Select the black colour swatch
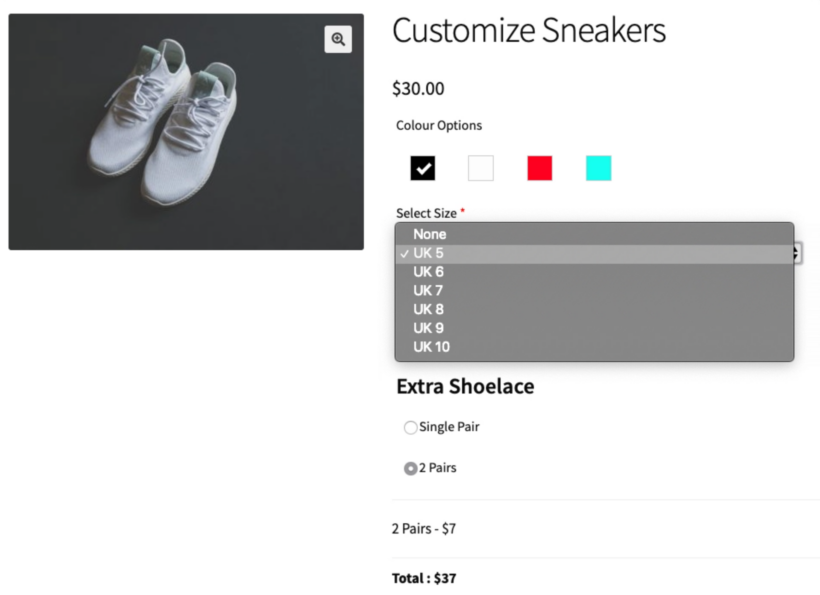Image resolution: width=820 pixels, height=595 pixels. pyautogui.click(x=423, y=167)
